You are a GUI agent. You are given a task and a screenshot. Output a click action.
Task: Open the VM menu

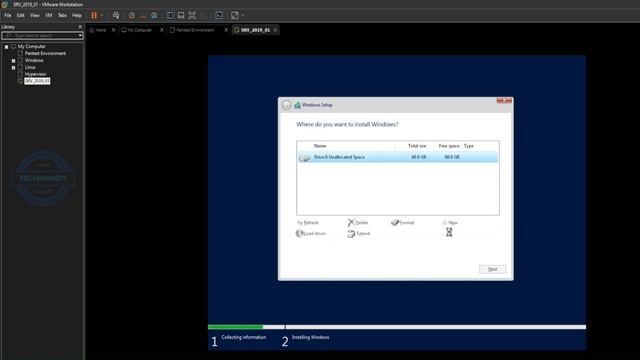[x=49, y=16]
